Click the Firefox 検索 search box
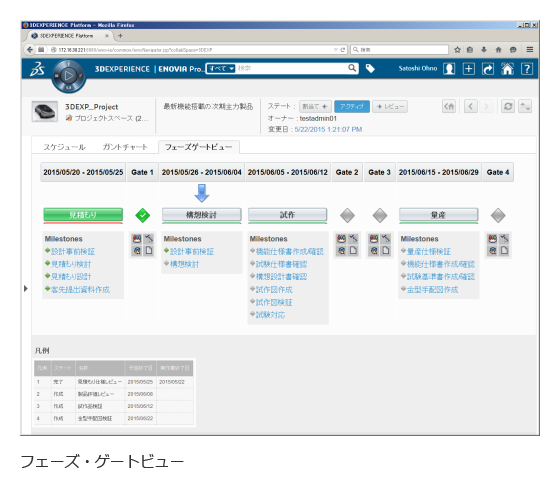The image size is (560, 488). [399, 50]
